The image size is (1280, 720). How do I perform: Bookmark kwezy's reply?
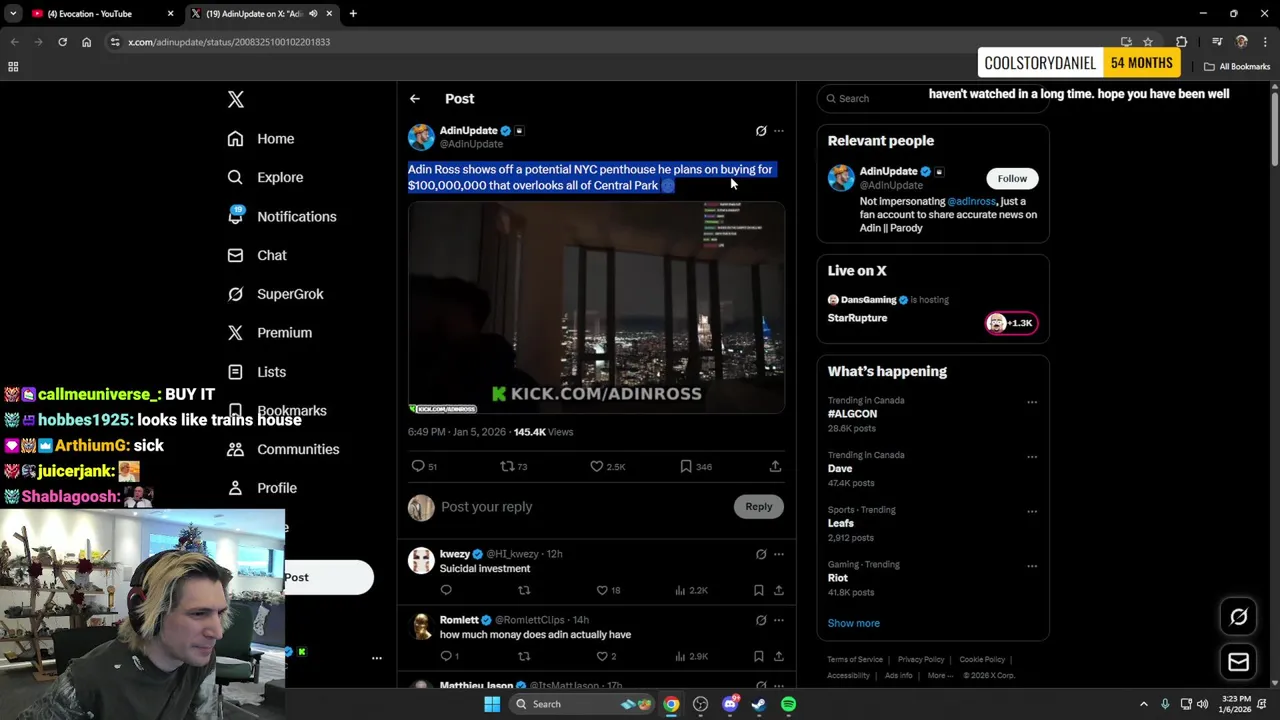pos(758,590)
